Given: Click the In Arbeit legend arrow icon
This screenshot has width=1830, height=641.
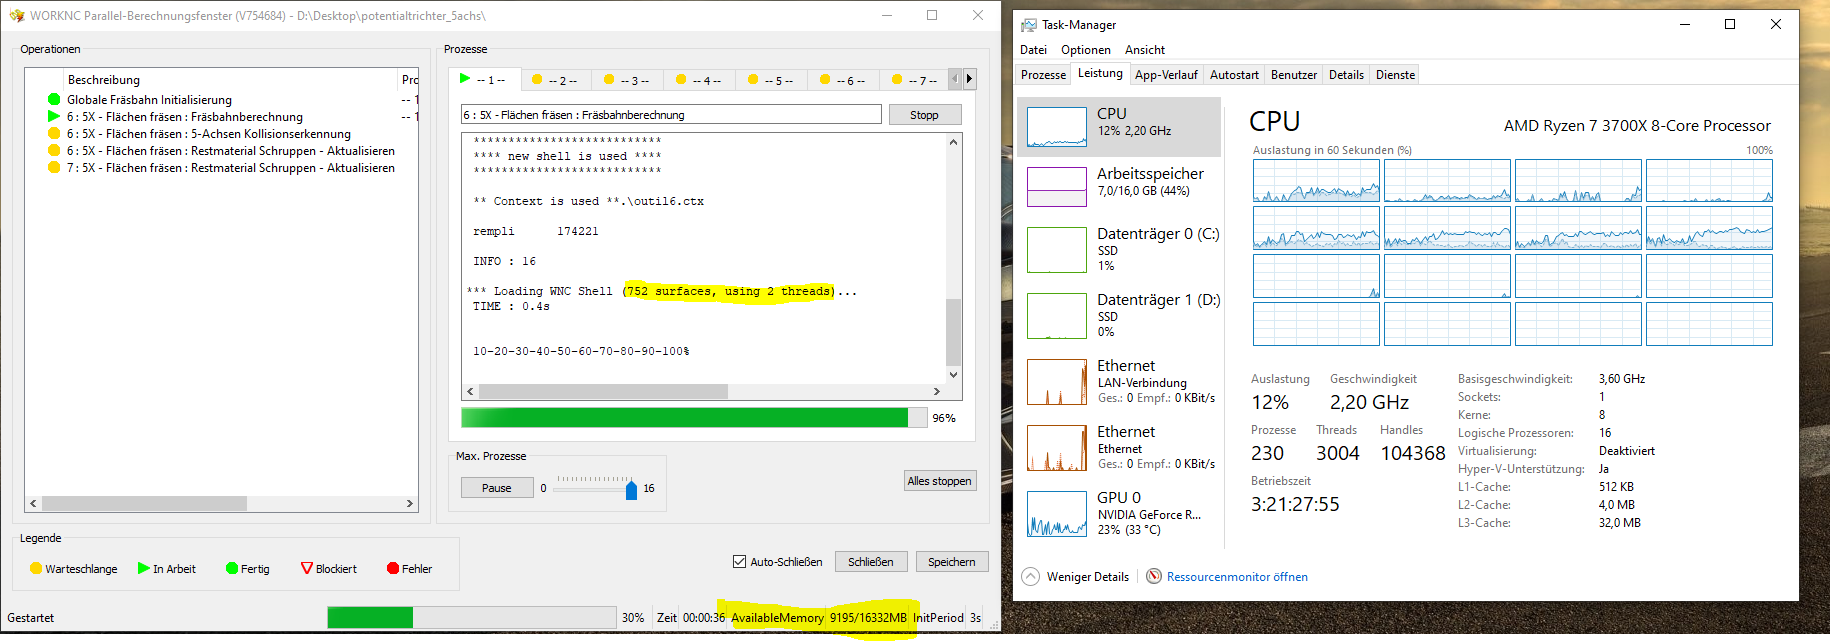Looking at the screenshot, I should pos(144,568).
